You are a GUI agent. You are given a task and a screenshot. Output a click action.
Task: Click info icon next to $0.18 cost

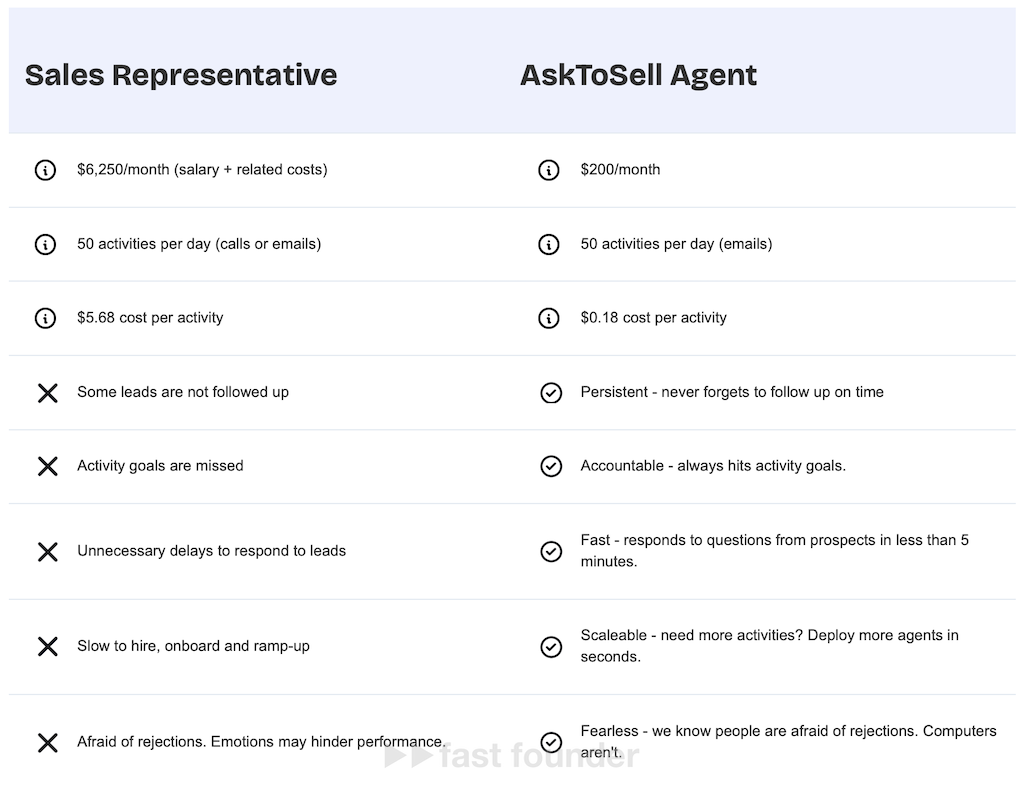[549, 318]
